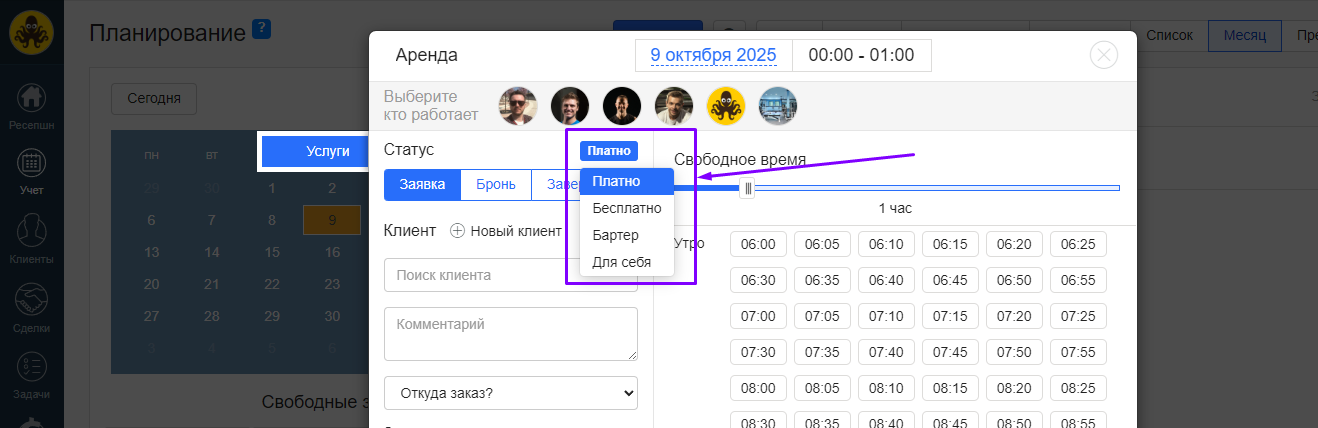Click the Новый клиент link

pyautogui.click(x=516, y=231)
